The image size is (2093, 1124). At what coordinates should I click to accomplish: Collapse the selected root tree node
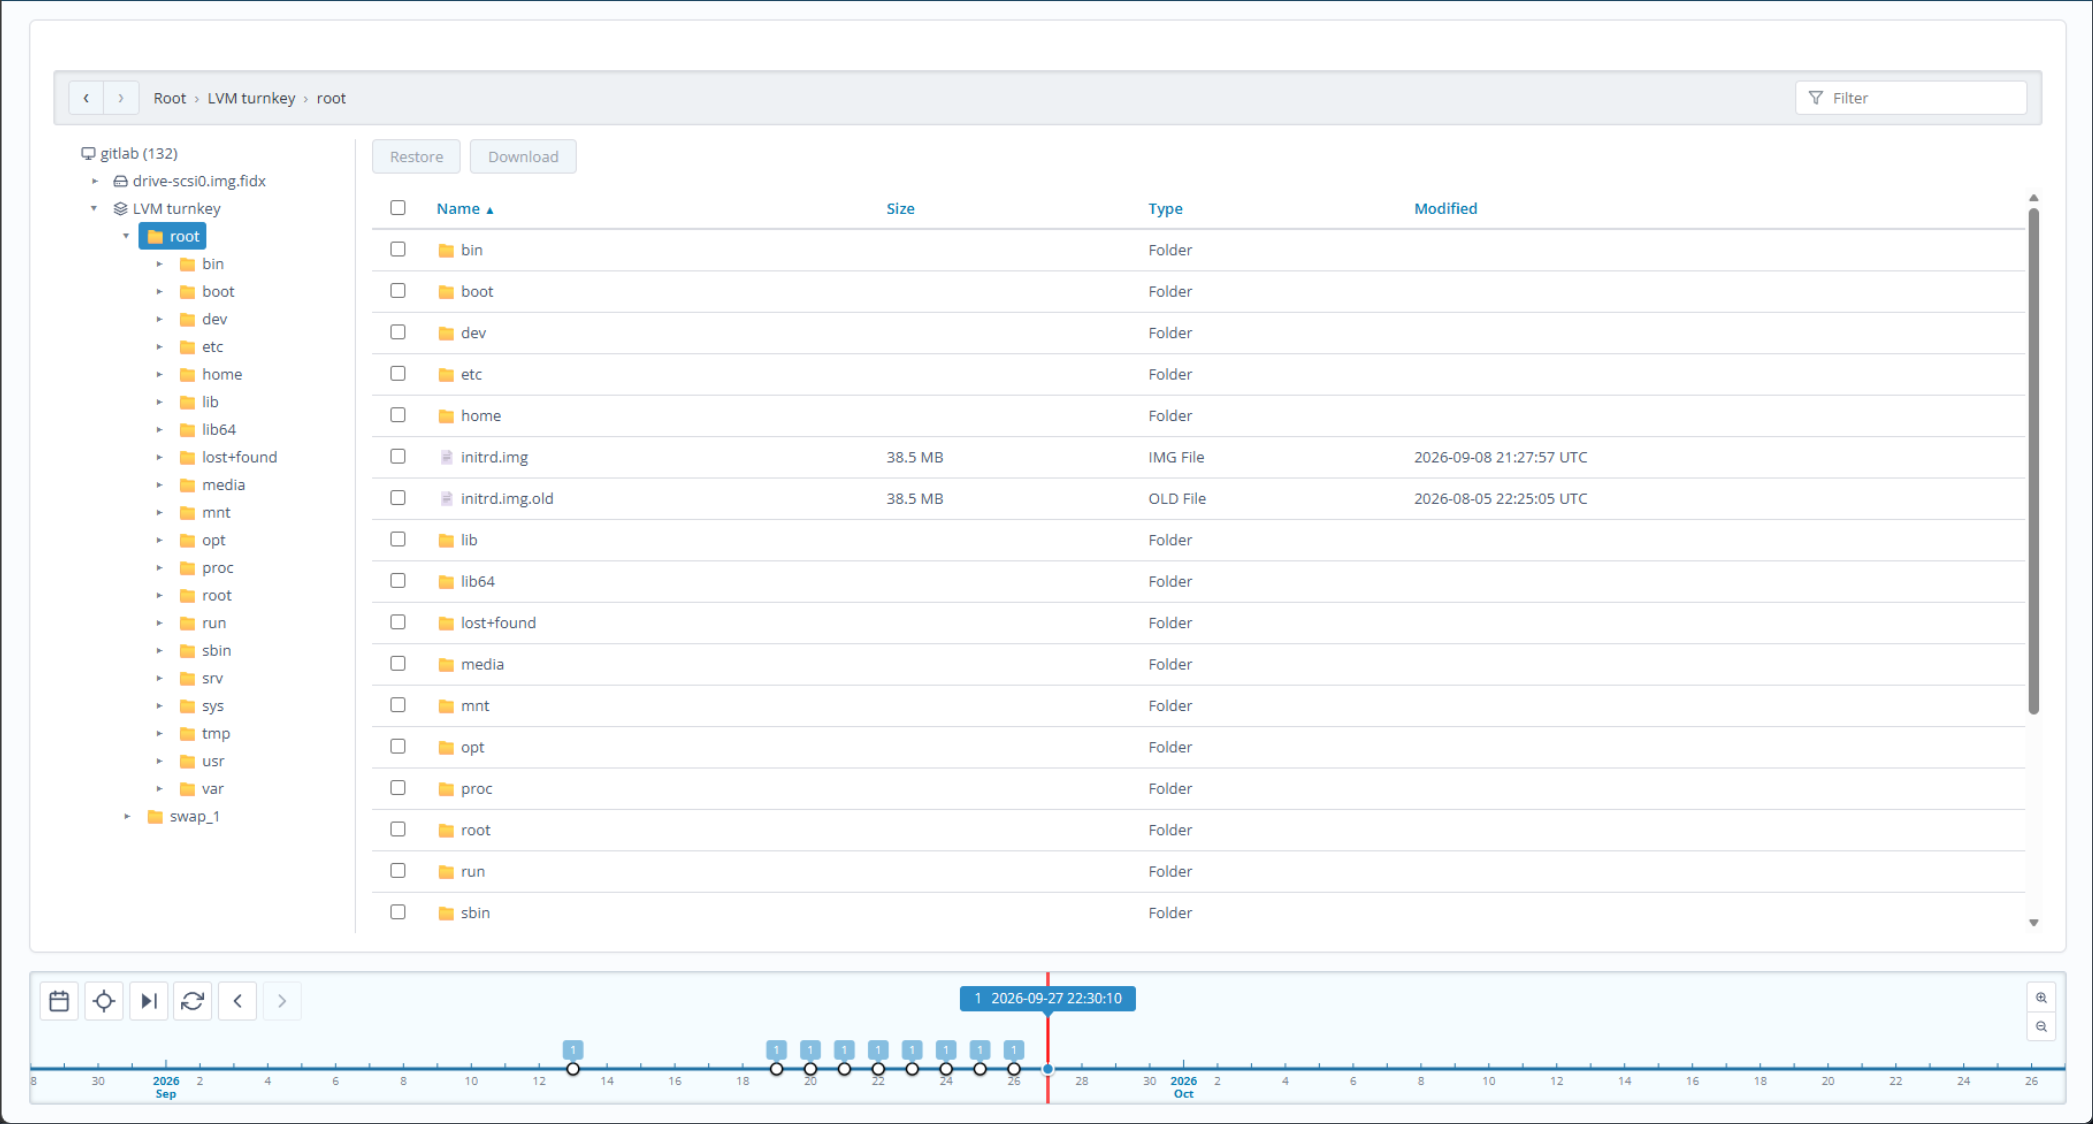click(x=127, y=236)
